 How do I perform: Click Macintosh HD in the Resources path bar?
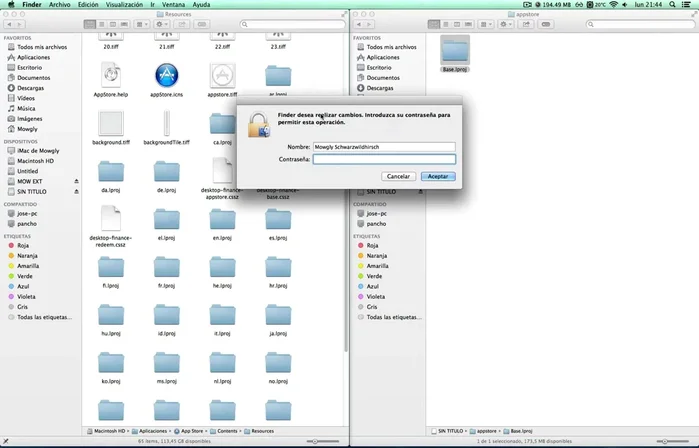tap(106, 431)
